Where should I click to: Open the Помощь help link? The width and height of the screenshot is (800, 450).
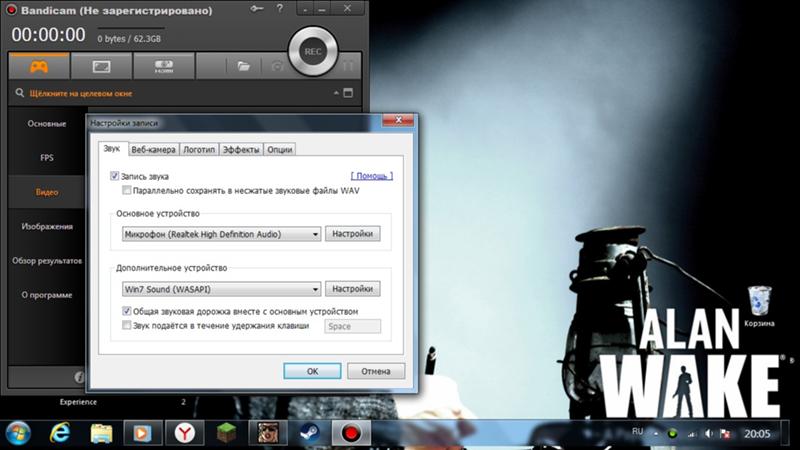372,176
